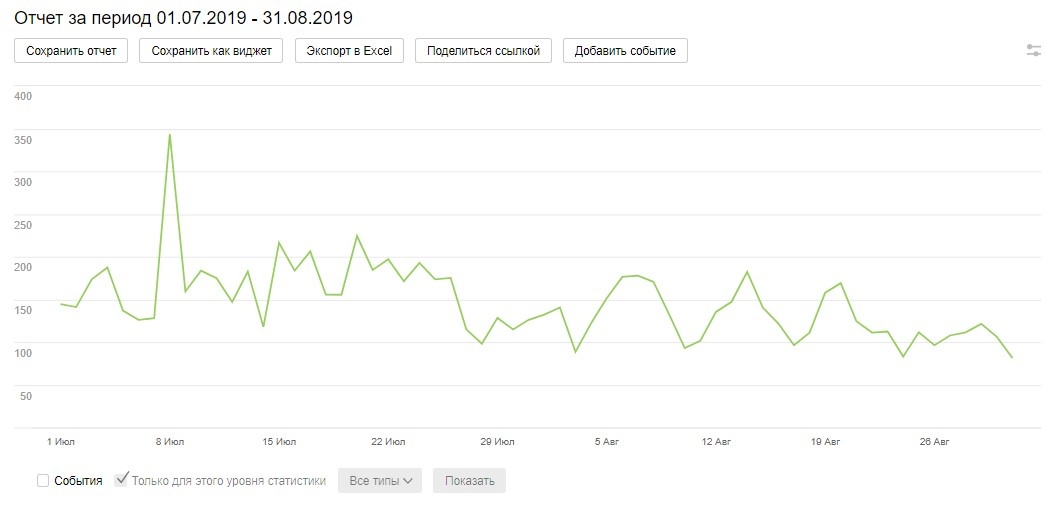Click the 5 Авг axis label
1046x511 pixels.
(x=606, y=442)
